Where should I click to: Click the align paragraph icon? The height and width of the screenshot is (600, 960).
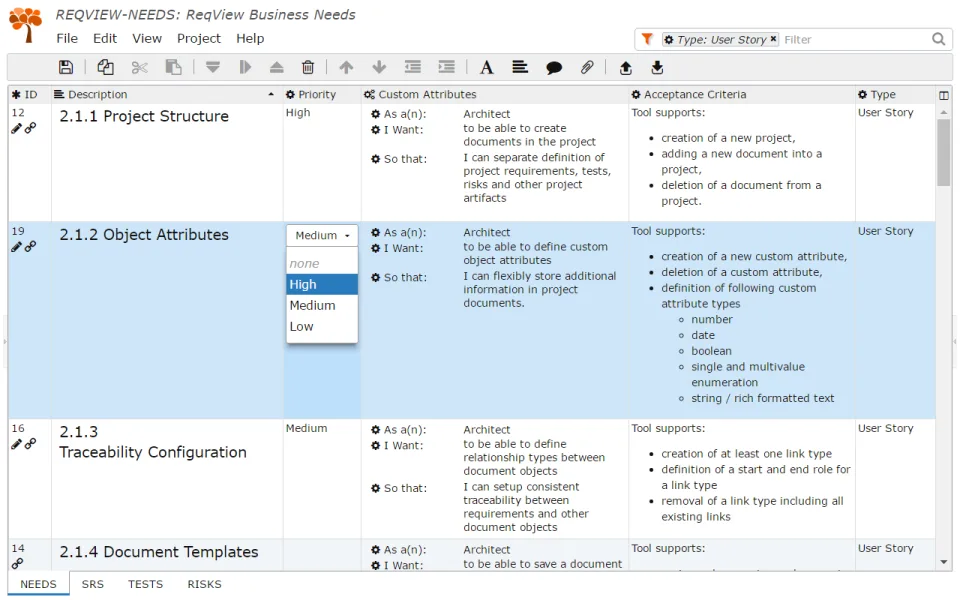coord(520,67)
